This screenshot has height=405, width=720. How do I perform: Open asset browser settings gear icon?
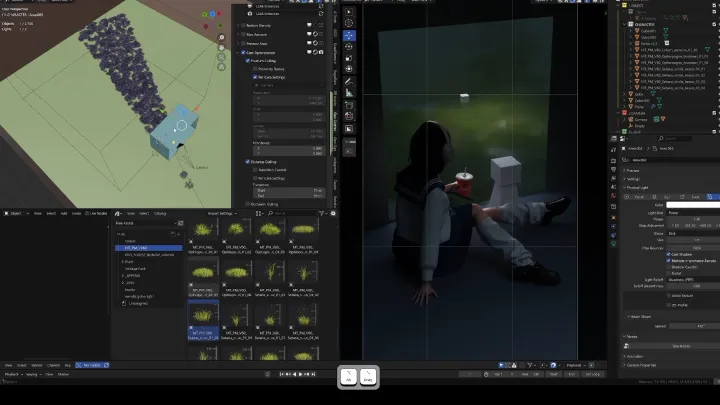(x=333, y=213)
